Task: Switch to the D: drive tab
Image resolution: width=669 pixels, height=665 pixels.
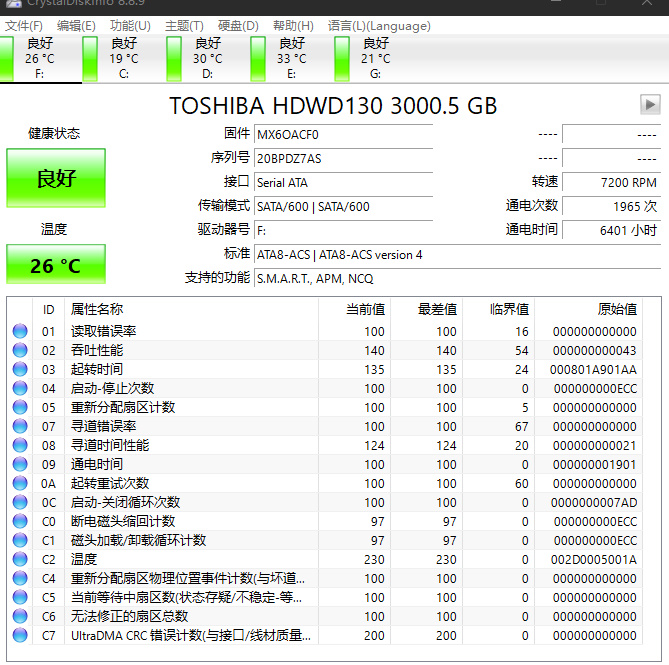Action: coord(208,59)
